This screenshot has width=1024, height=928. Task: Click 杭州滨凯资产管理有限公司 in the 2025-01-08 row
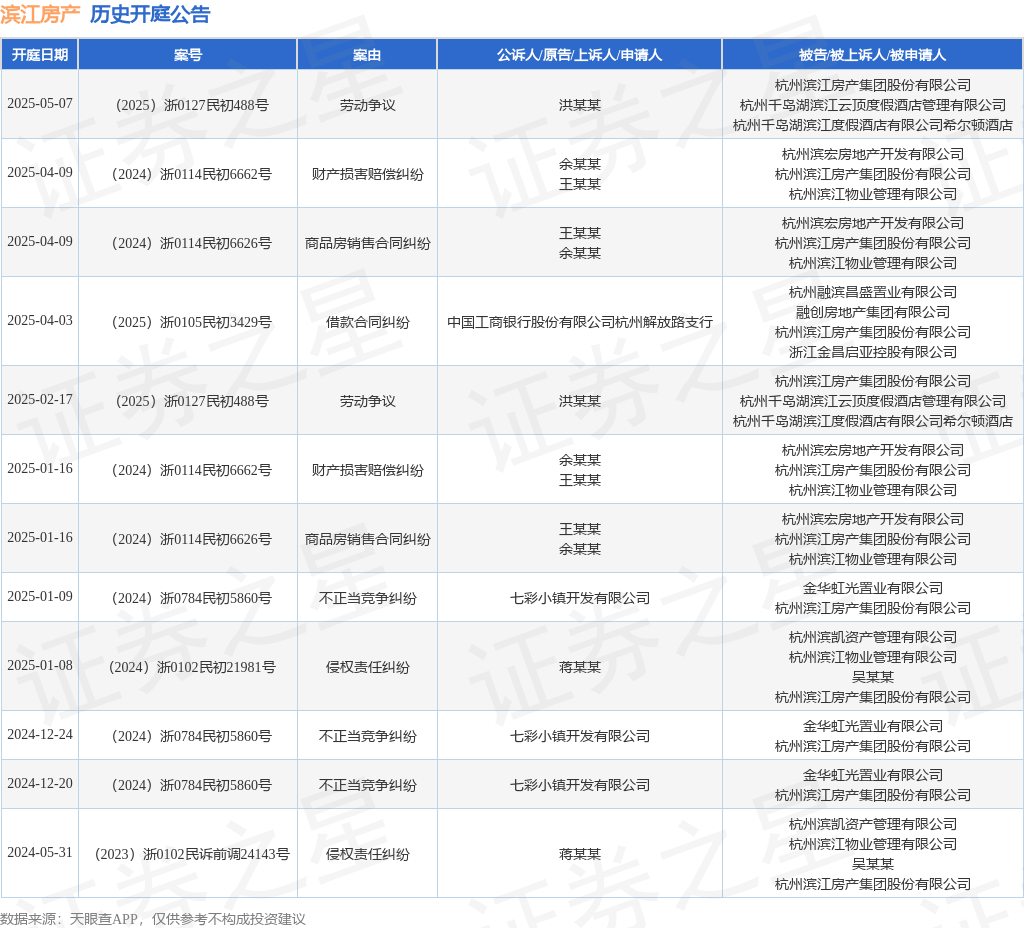pyautogui.click(x=872, y=637)
